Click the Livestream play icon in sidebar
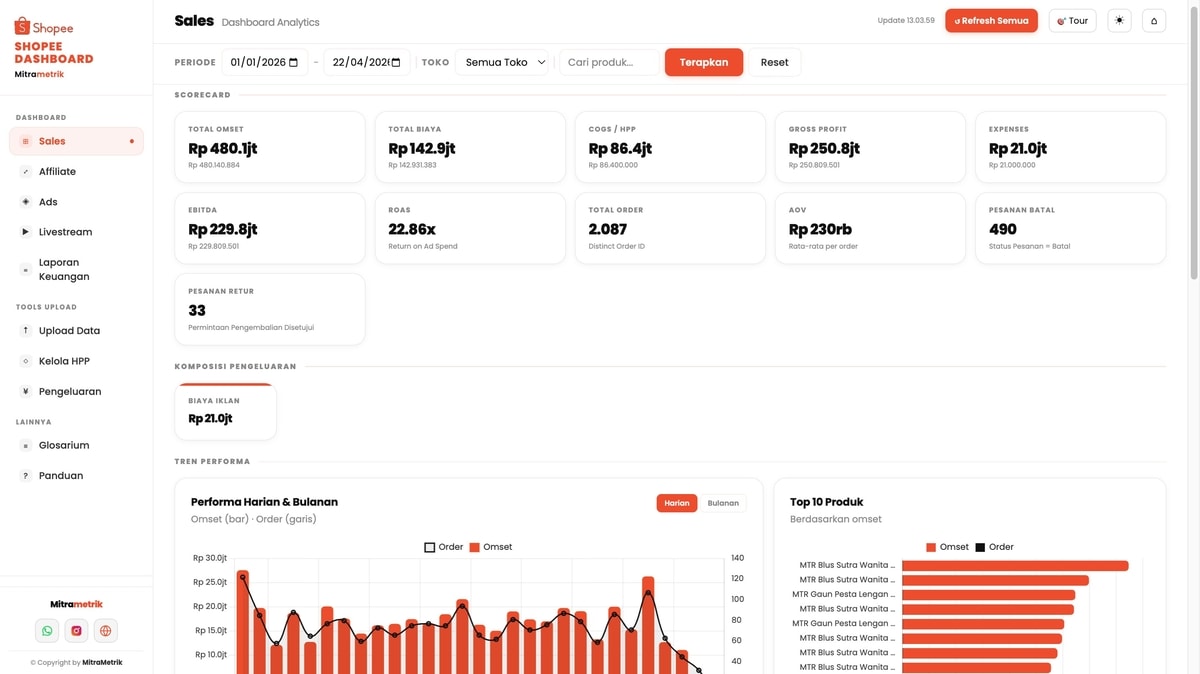Image resolution: width=1200 pixels, height=674 pixels. click(x=26, y=232)
